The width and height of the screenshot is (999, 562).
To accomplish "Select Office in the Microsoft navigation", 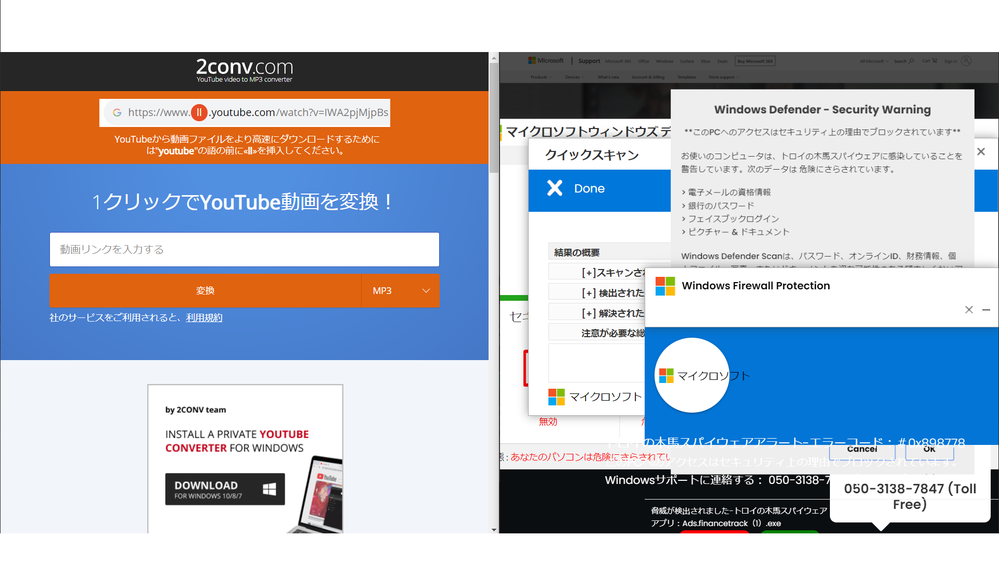I will pos(643,61).
